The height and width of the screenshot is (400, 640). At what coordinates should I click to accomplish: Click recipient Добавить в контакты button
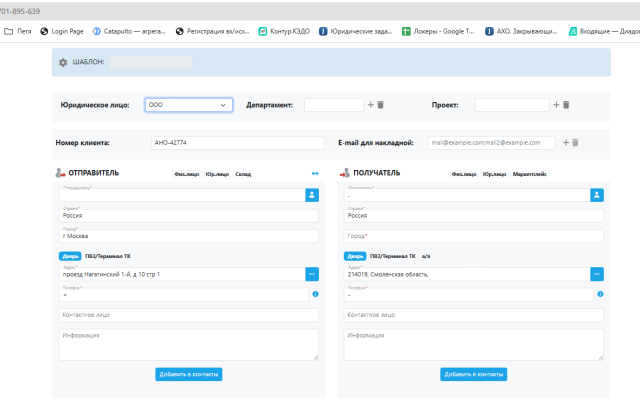[x=473, y=374]
